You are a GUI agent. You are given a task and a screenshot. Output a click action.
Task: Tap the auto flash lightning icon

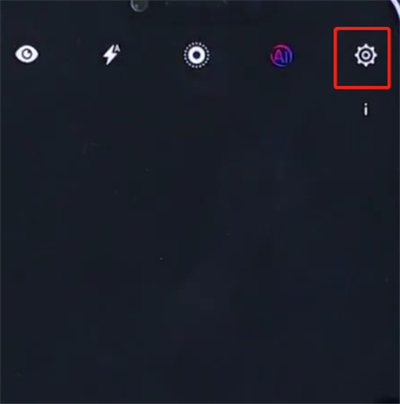click(x=111, y=55)
